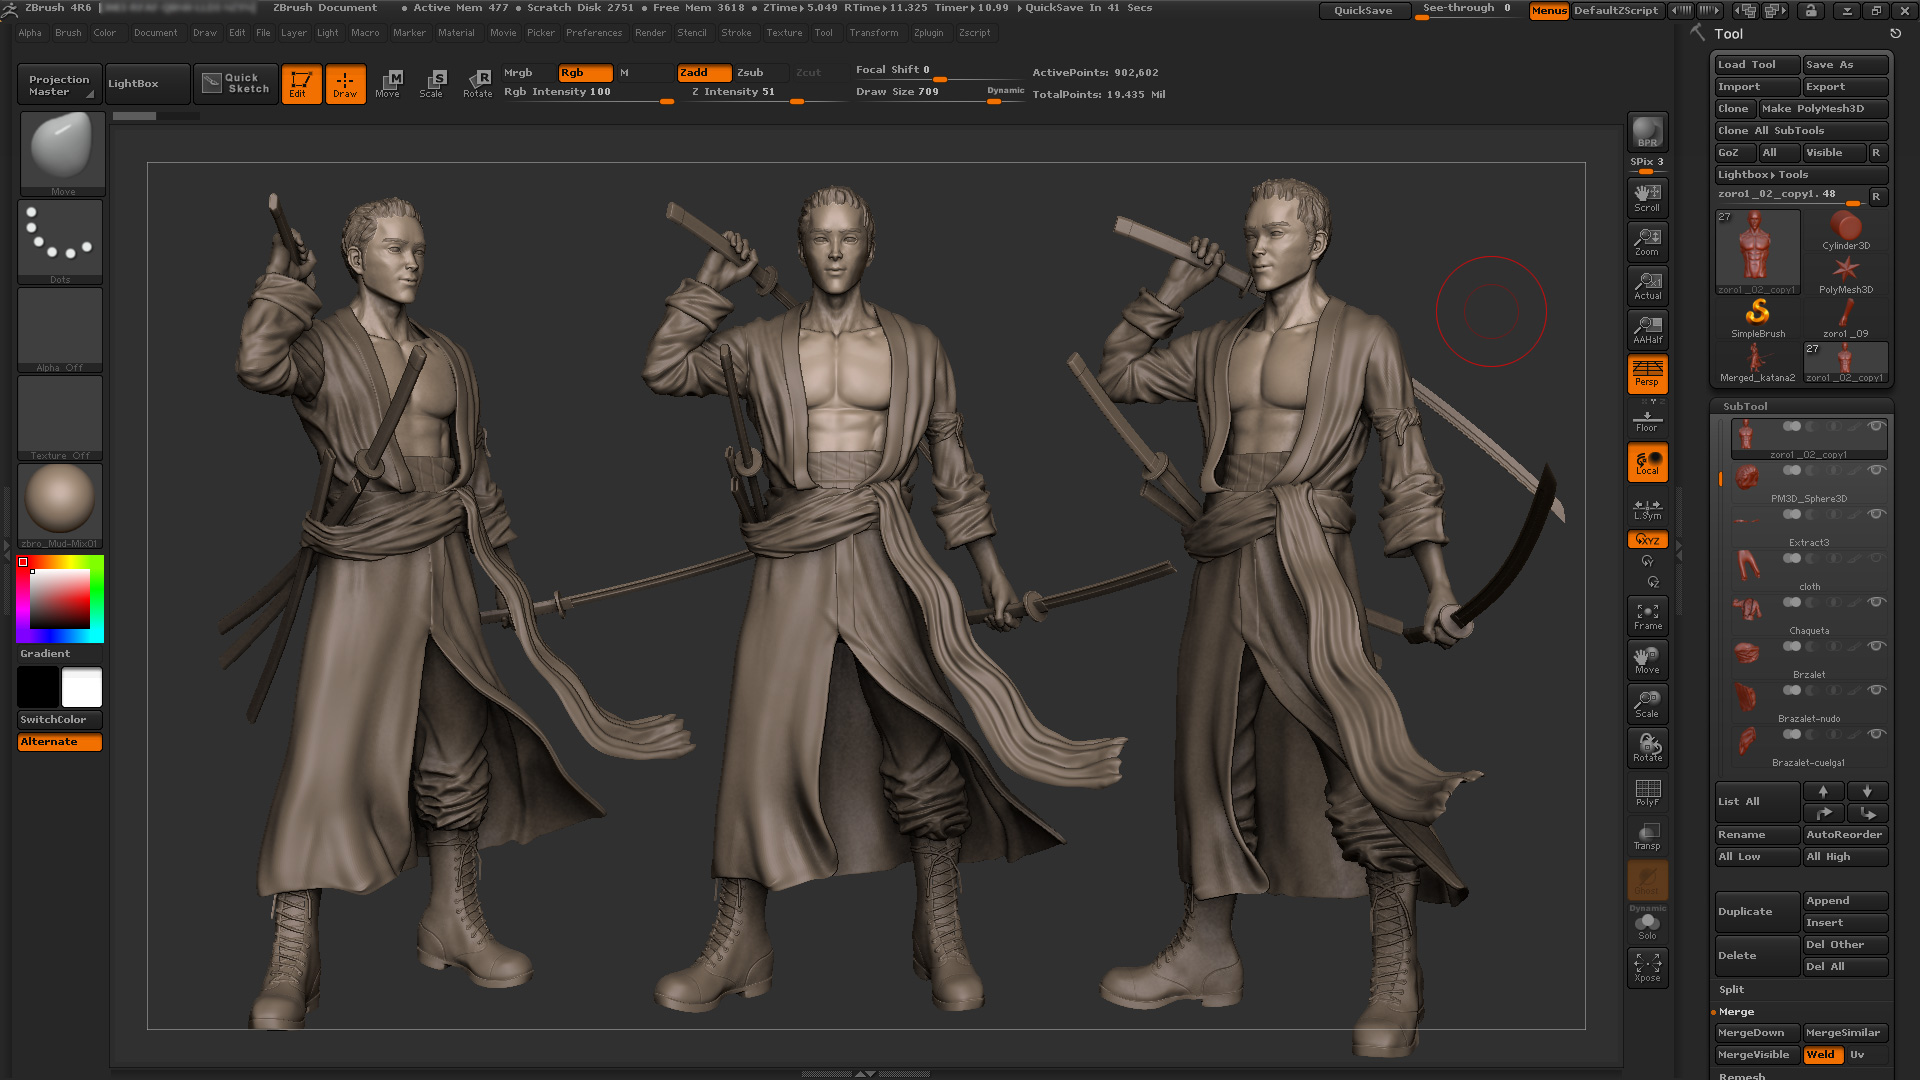This screenshot has height=1080, width=1920.
Task: Click the L.Sym local symmetry icon
Action: click(1647, 509)
